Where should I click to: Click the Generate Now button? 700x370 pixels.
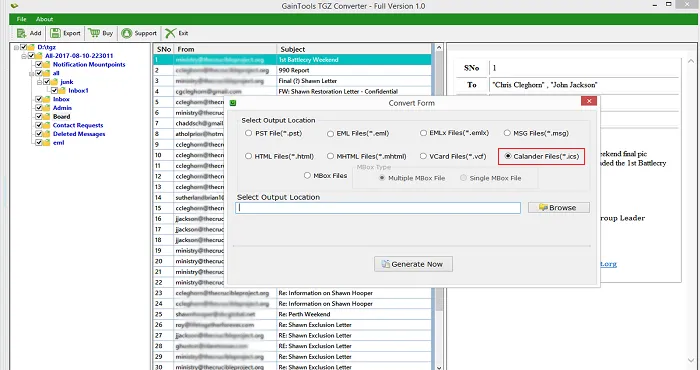(413, 264)
